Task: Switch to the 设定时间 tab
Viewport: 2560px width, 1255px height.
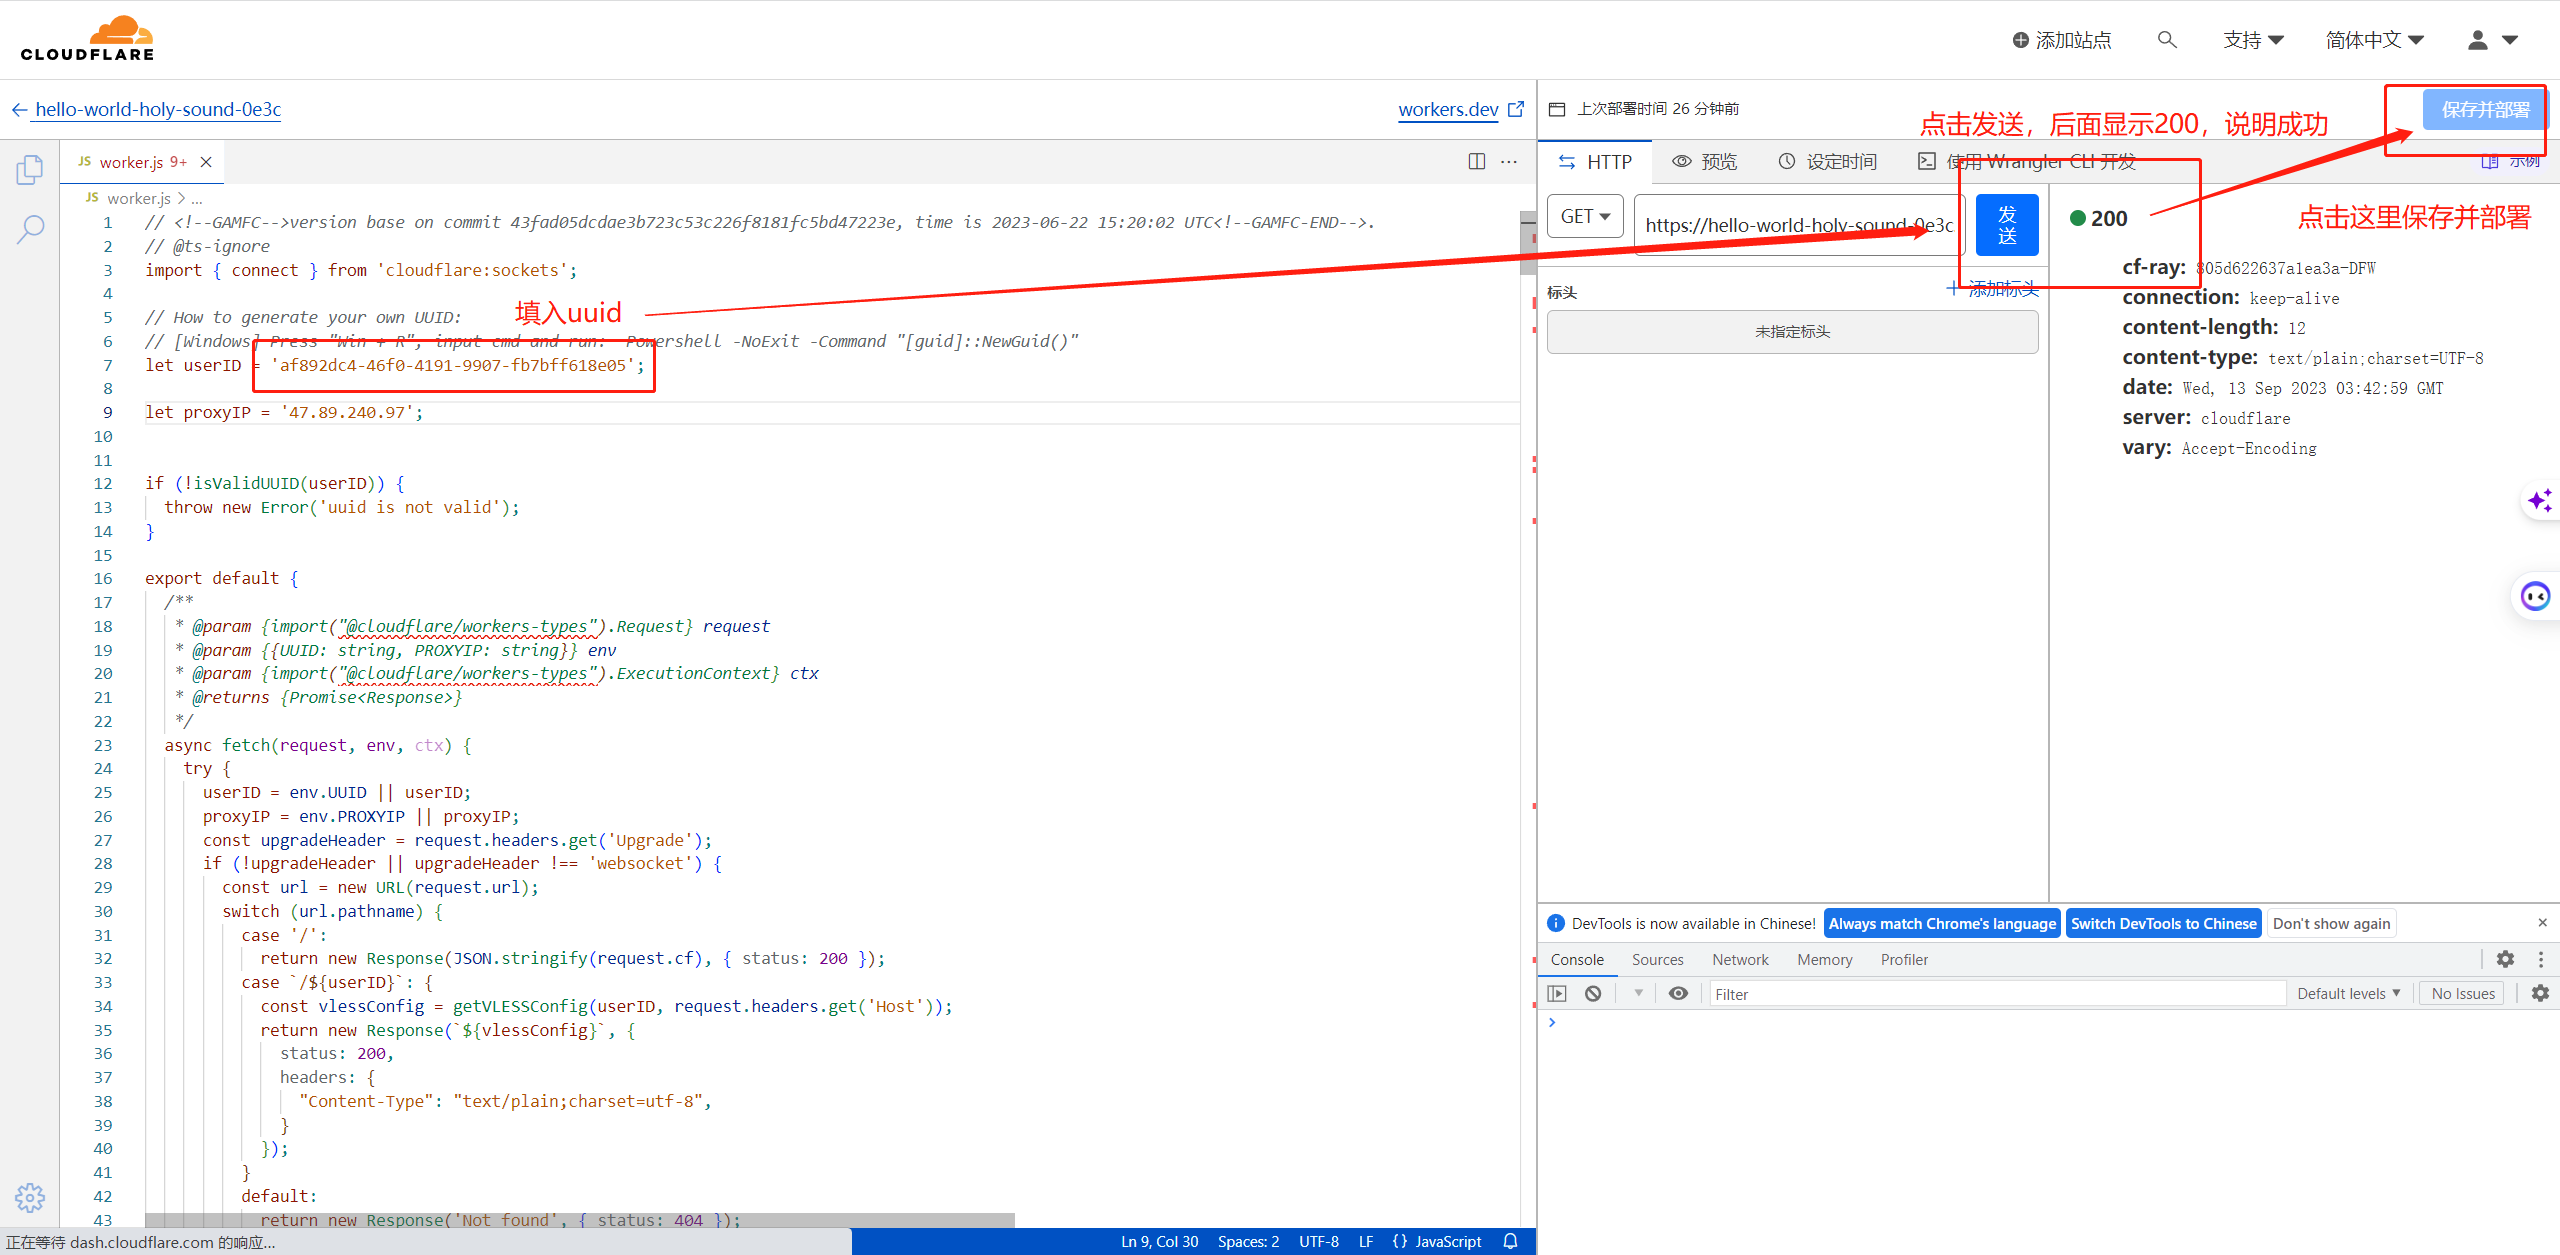Action: click(1827, 162)
